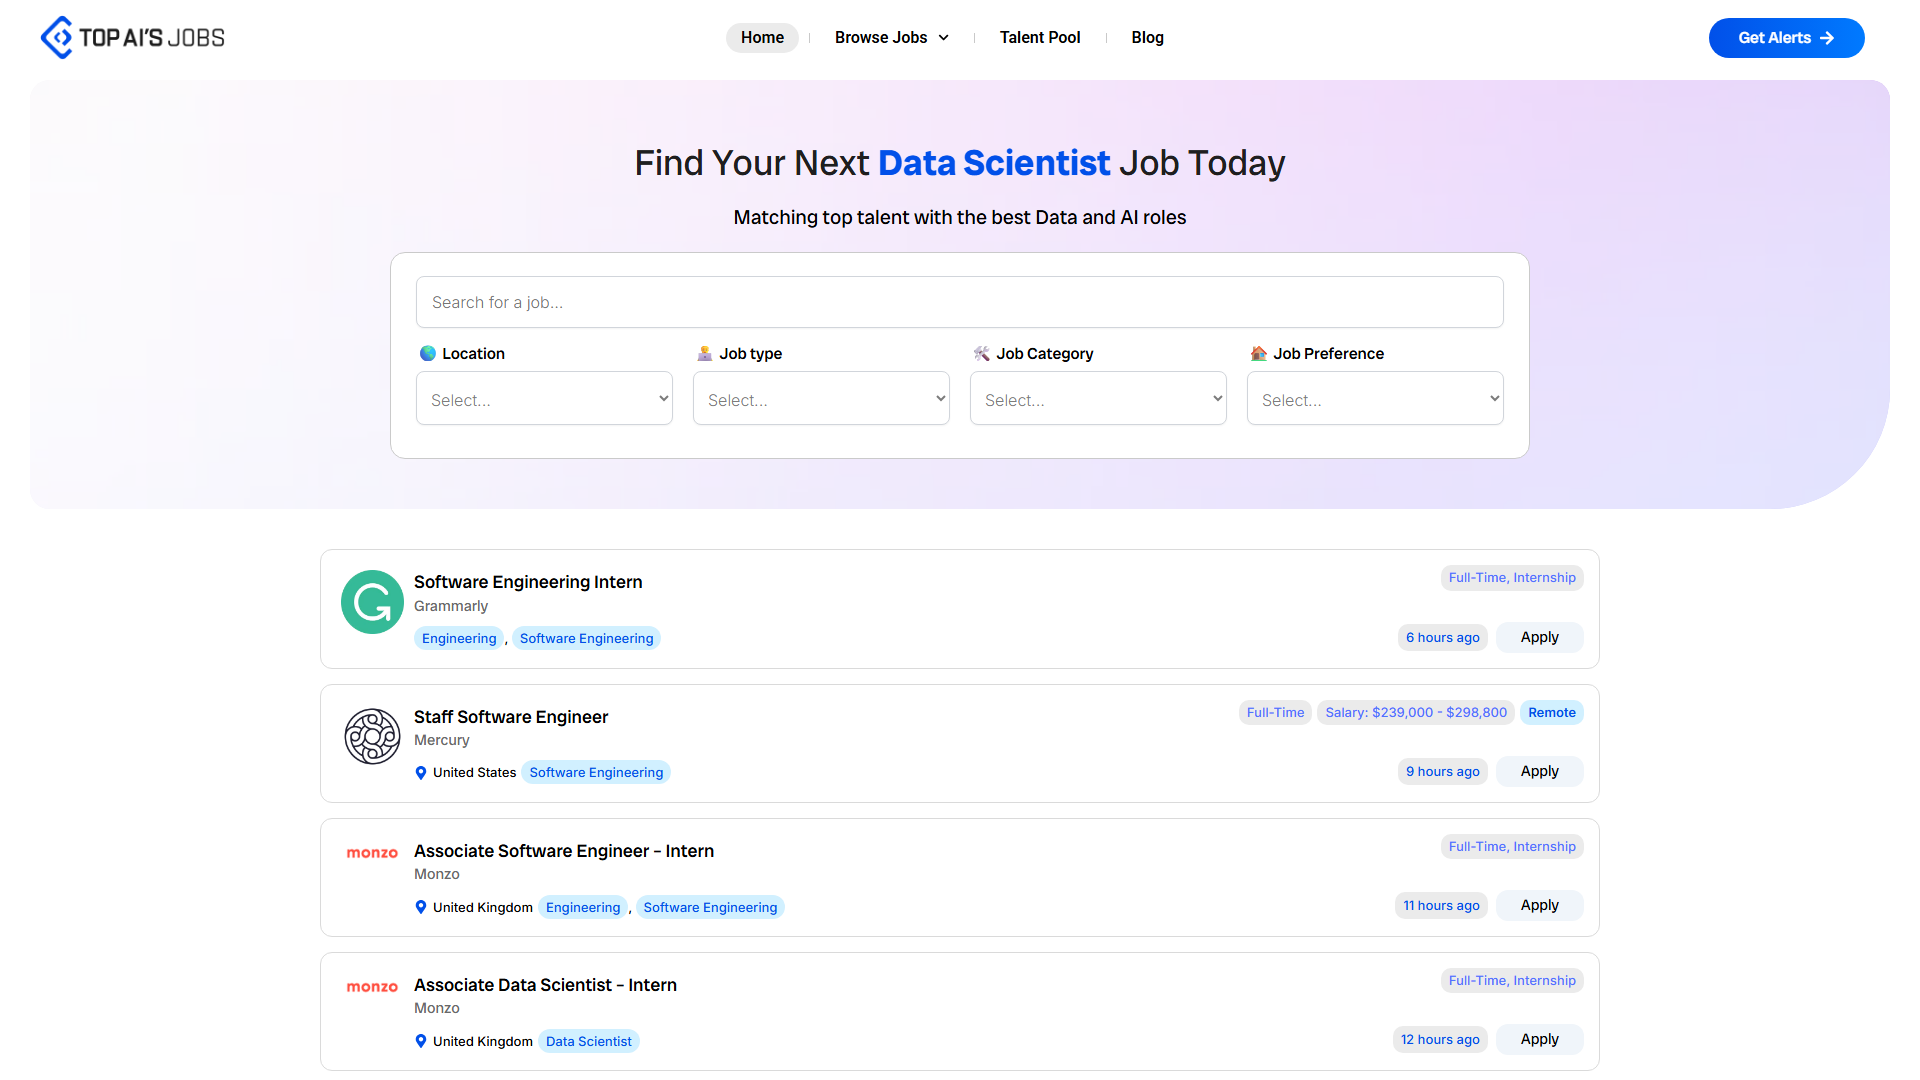
Task: Open the Job Preference select dropdown
Action: coord(1374,398)
